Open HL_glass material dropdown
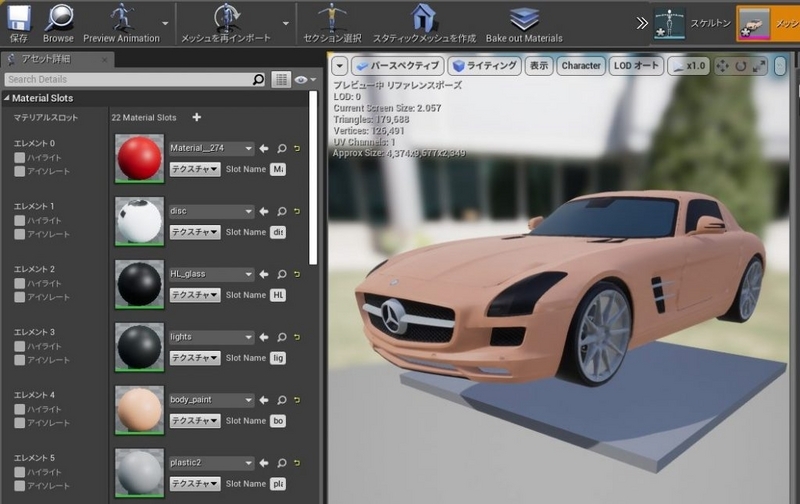 pyautogui.click(x=211, y=274)
